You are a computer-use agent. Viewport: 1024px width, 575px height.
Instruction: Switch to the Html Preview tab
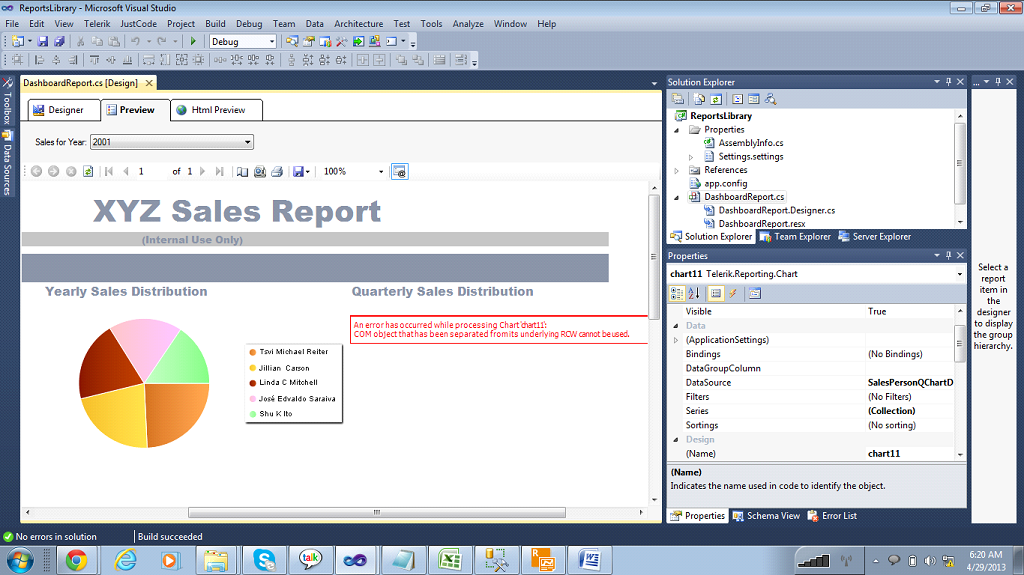(217, 110)
